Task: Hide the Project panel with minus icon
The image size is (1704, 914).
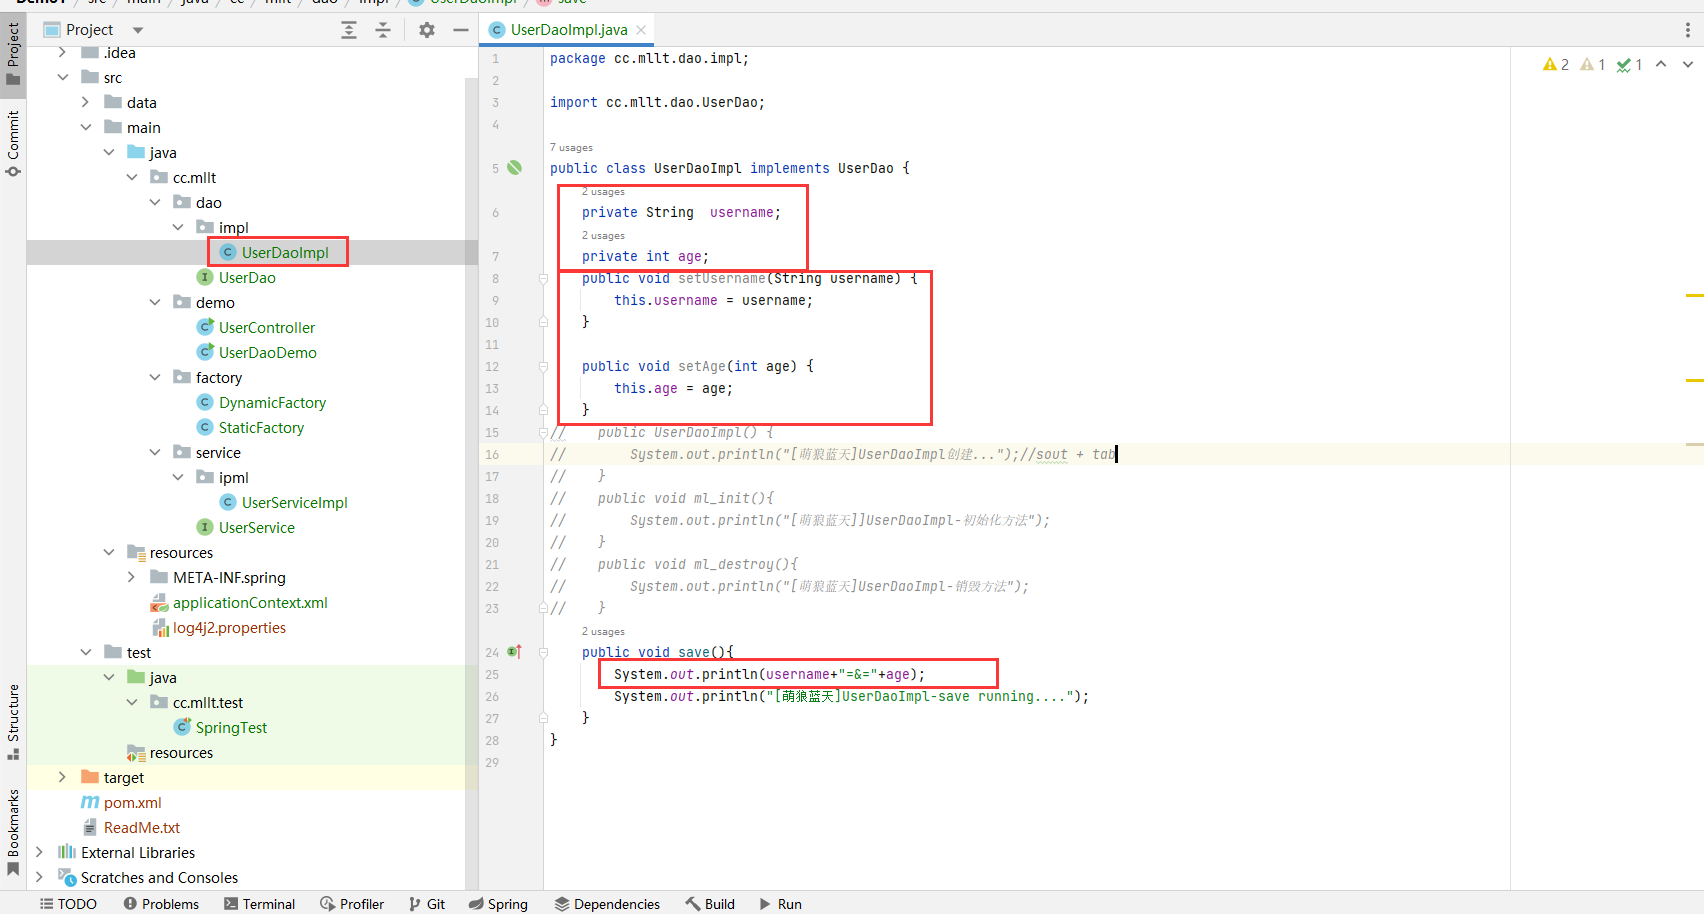Action: 461,30
